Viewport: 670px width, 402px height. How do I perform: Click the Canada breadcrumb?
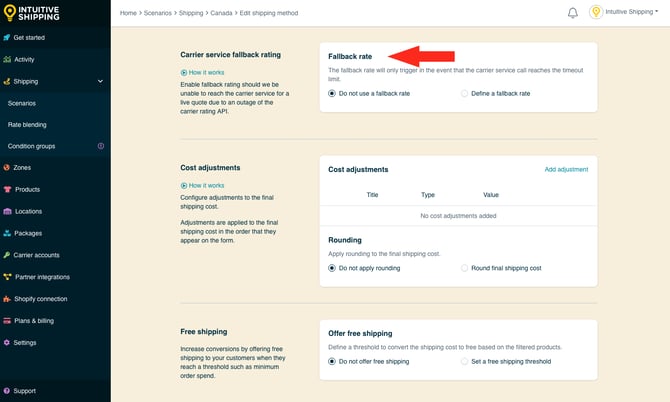coord(221,13)
